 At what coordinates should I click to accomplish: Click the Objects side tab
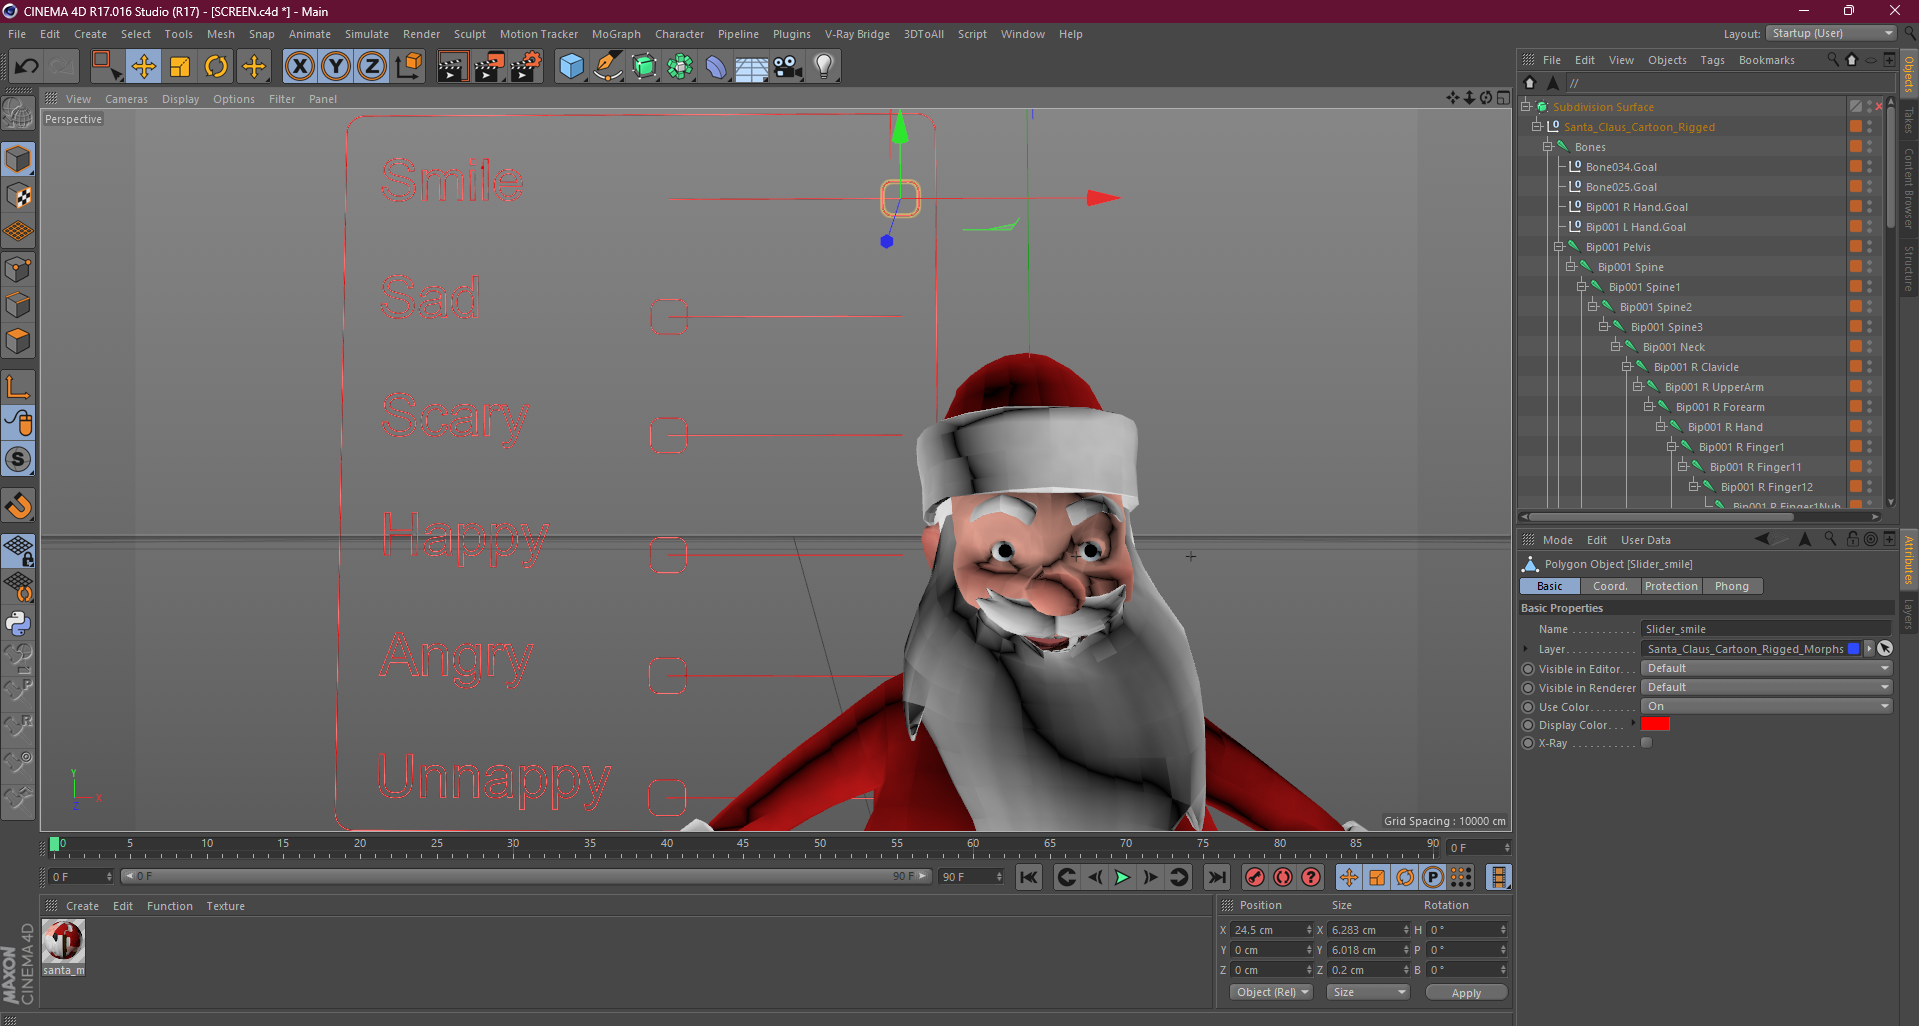click(x=1908, y=75)
